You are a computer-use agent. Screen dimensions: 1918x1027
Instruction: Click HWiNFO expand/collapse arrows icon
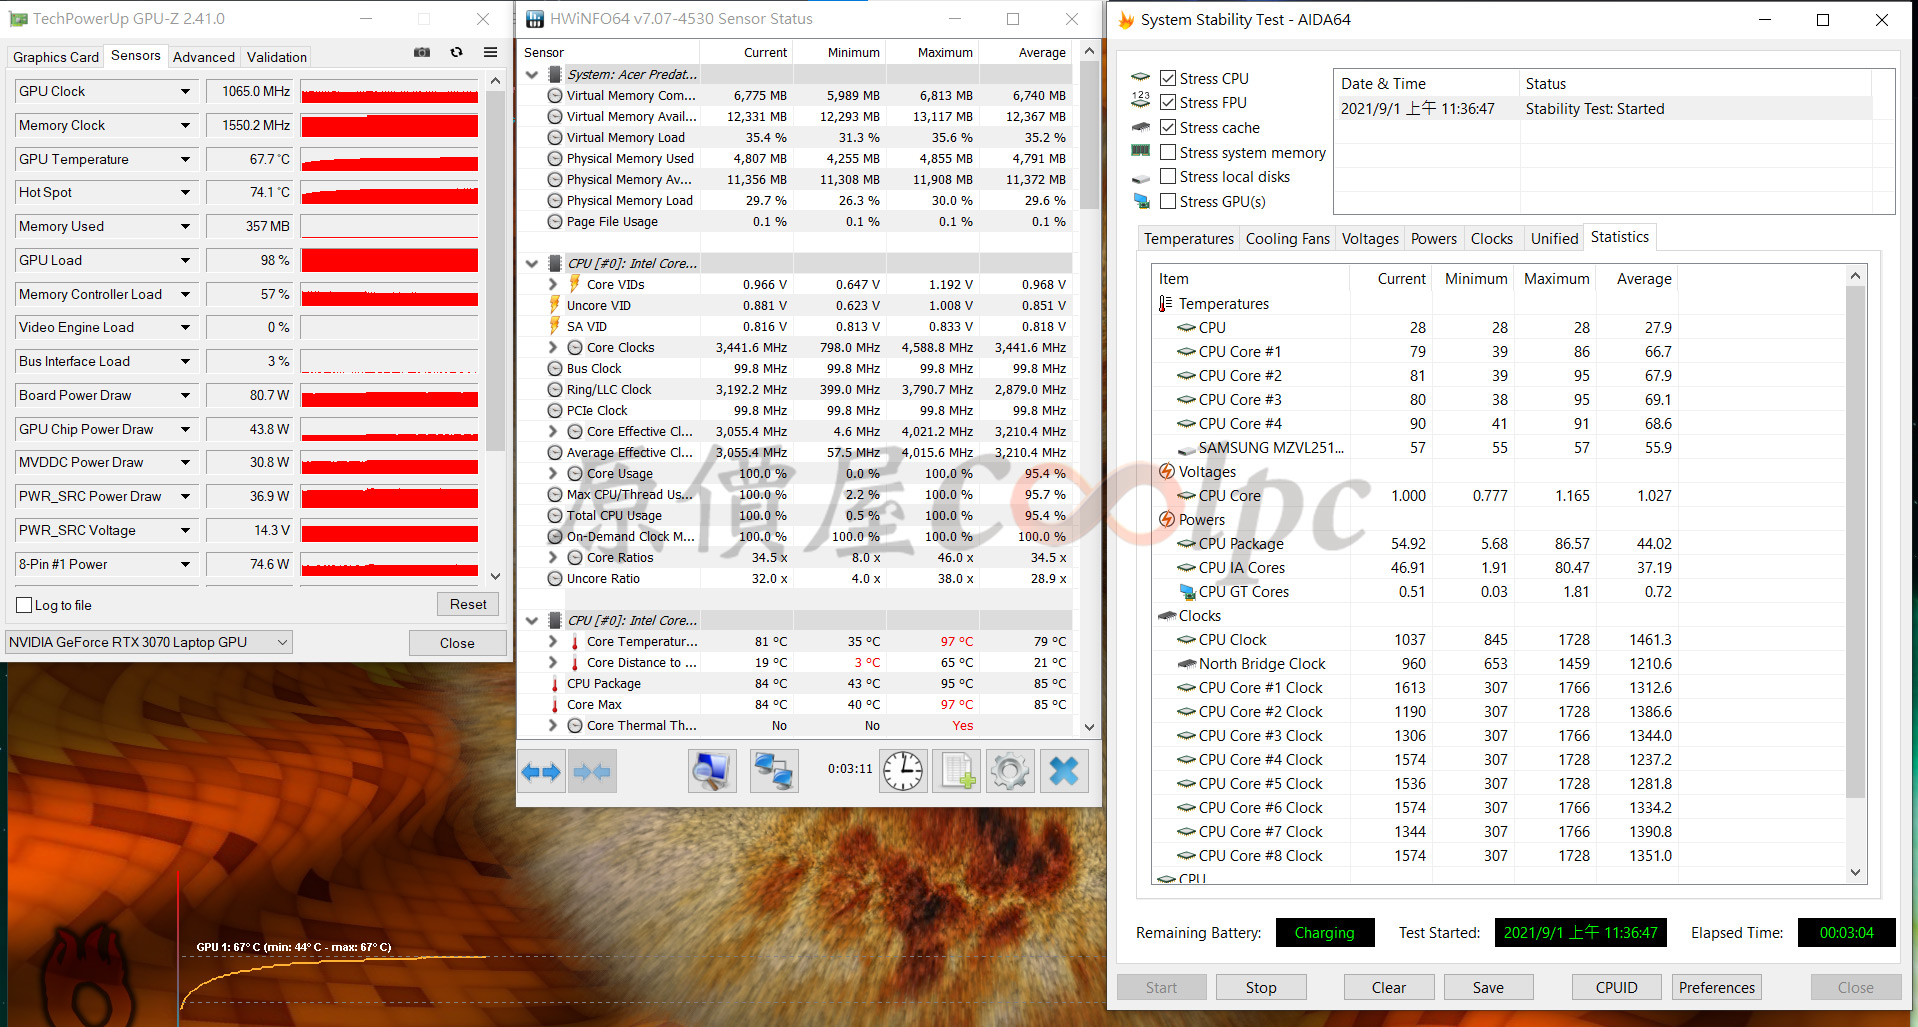coord(541,771)
